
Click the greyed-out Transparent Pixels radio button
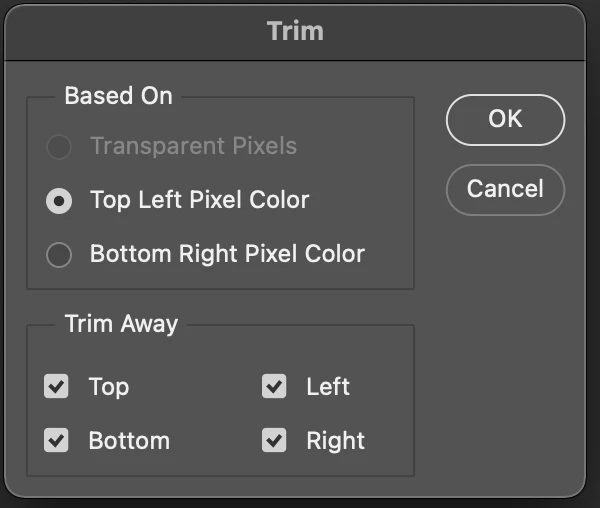(x=59, y=147)
